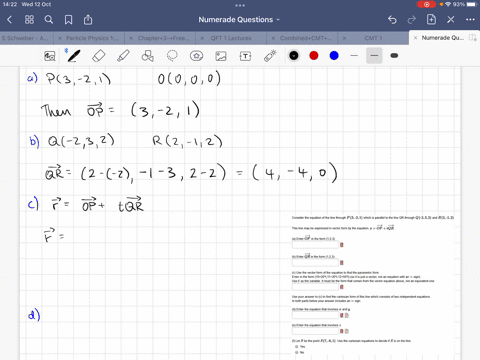Open the Elements sticker tool

pos(196,56)
